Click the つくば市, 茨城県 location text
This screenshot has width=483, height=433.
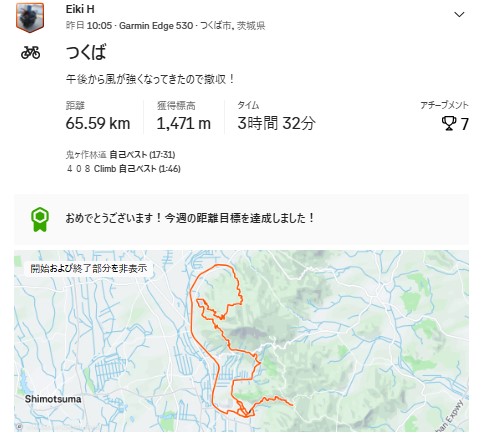coord(233,26)
